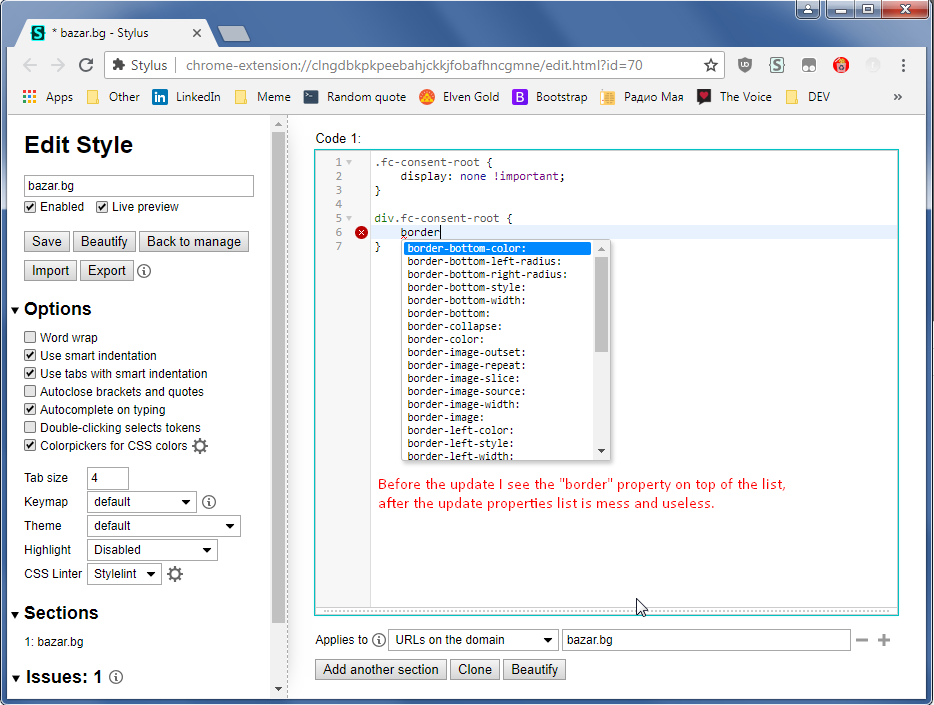Click the red error marker on line 6
Viewport: 934px width, 705px height.
click(x=360, y=232)
